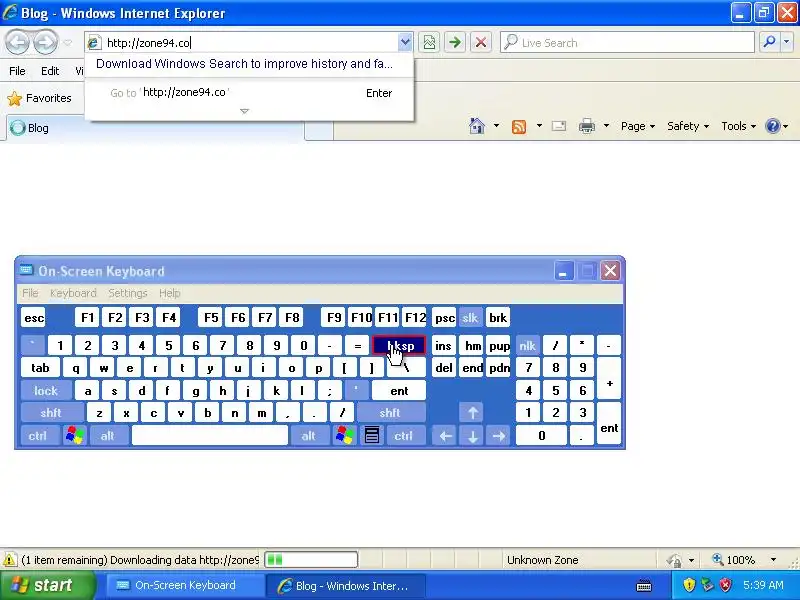Expand the Home button dropdown arrow
This screenshot has width=800, height=600.
click(x=496, y=126)
